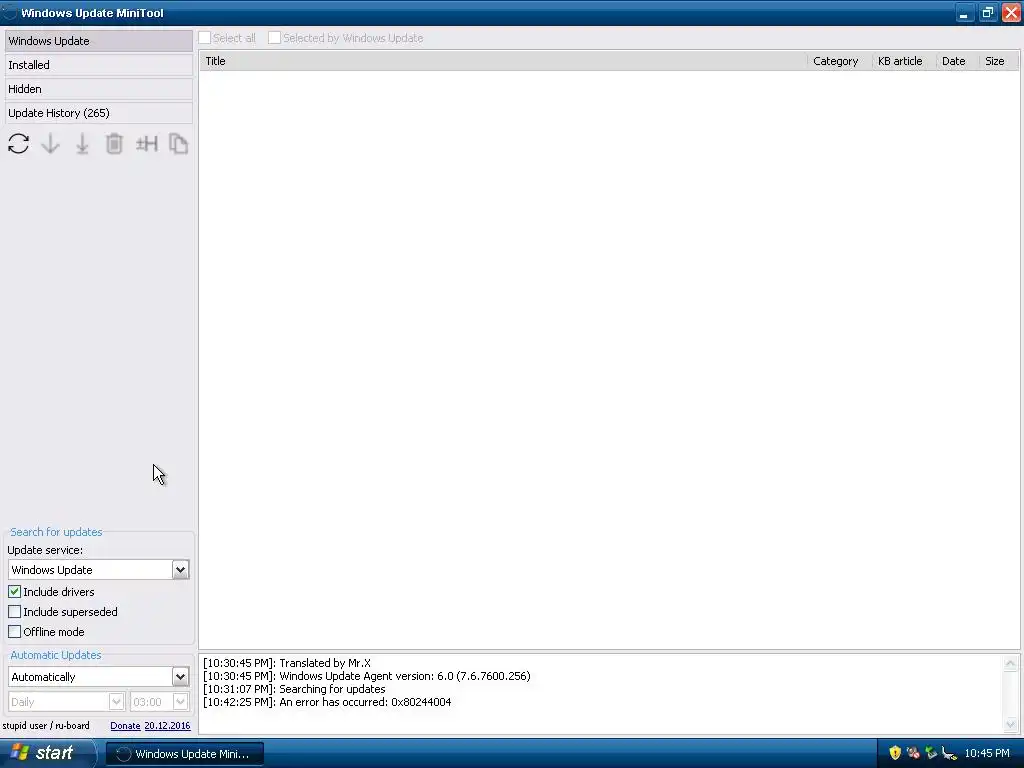Click Windows Update MiniTool taskbar button
1024x768 pixels.
tap(185, 754)
